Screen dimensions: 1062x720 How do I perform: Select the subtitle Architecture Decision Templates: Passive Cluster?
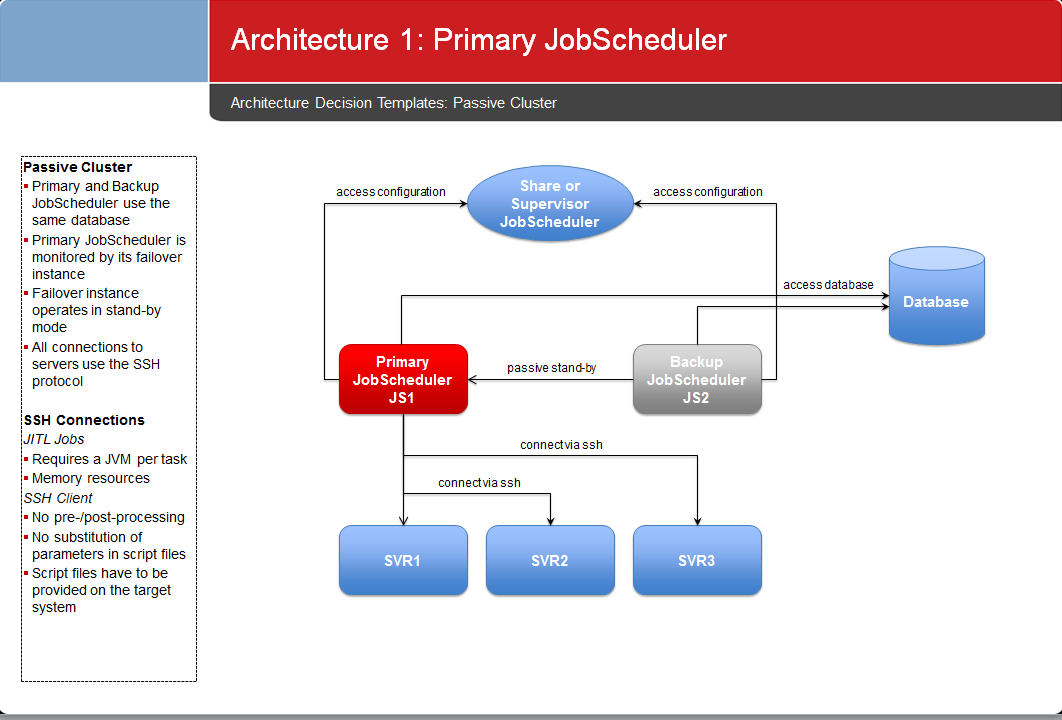point(394,103)
